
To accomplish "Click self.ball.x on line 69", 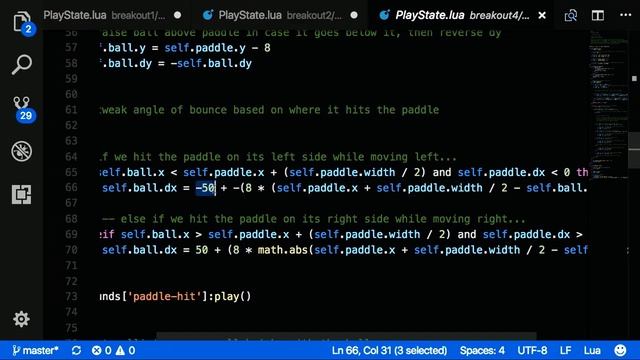I will (155, 234).
